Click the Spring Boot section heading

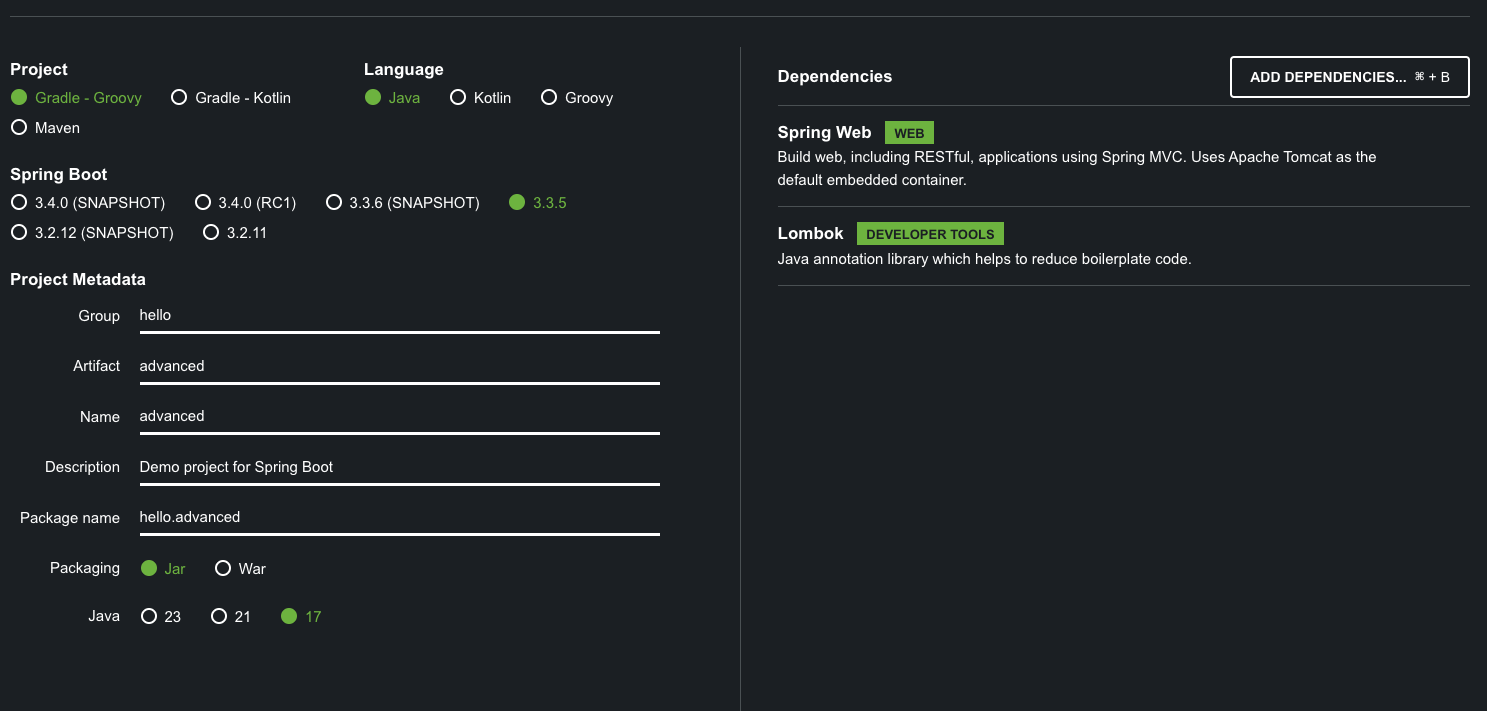tap(59, 175)
